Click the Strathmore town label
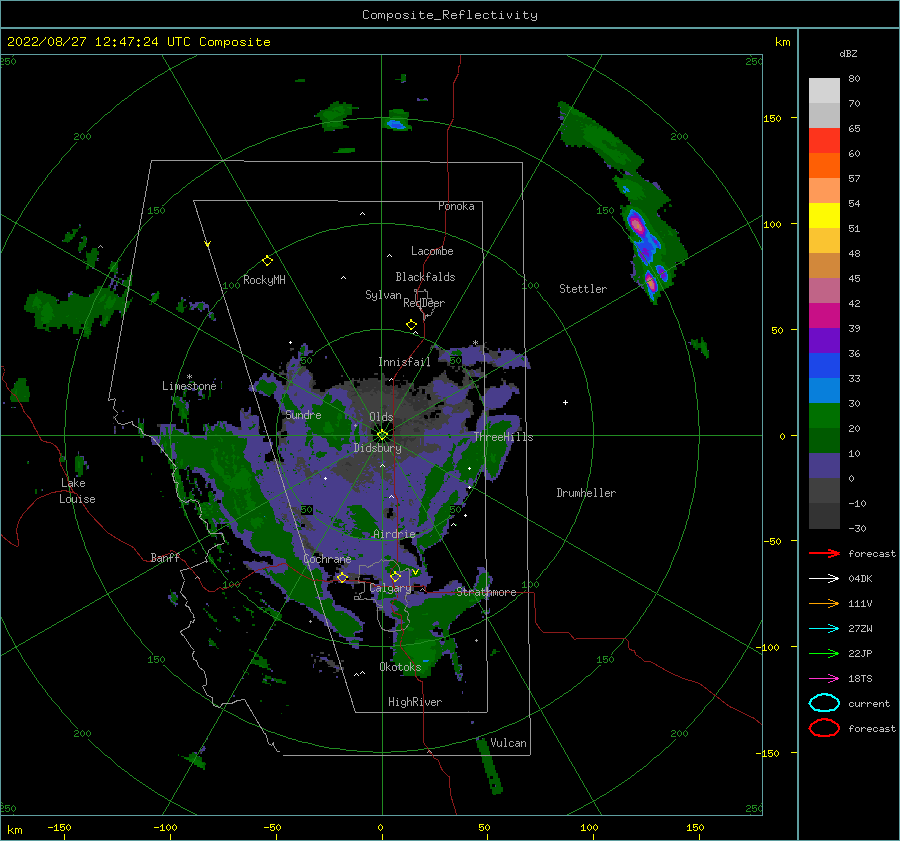This screenshot has width=900, height=841. pyautogui.click(x=486, y=592)
